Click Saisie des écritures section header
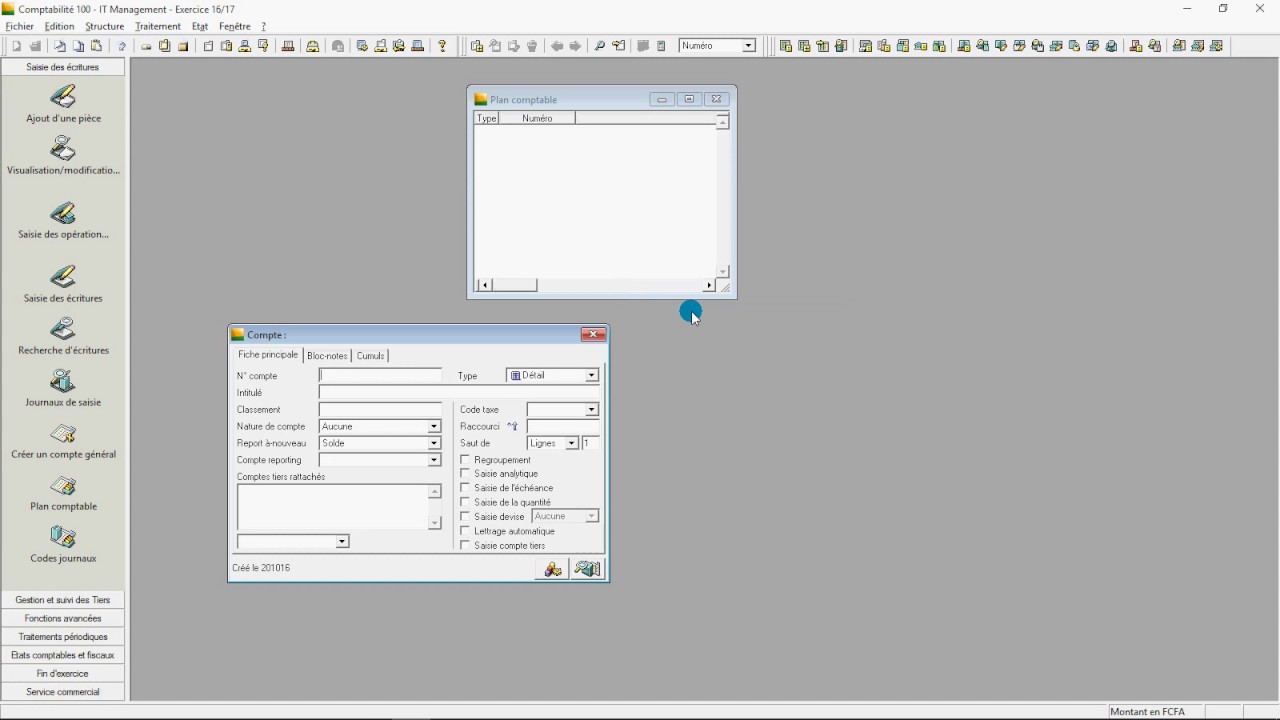 (x=63, y=67)
